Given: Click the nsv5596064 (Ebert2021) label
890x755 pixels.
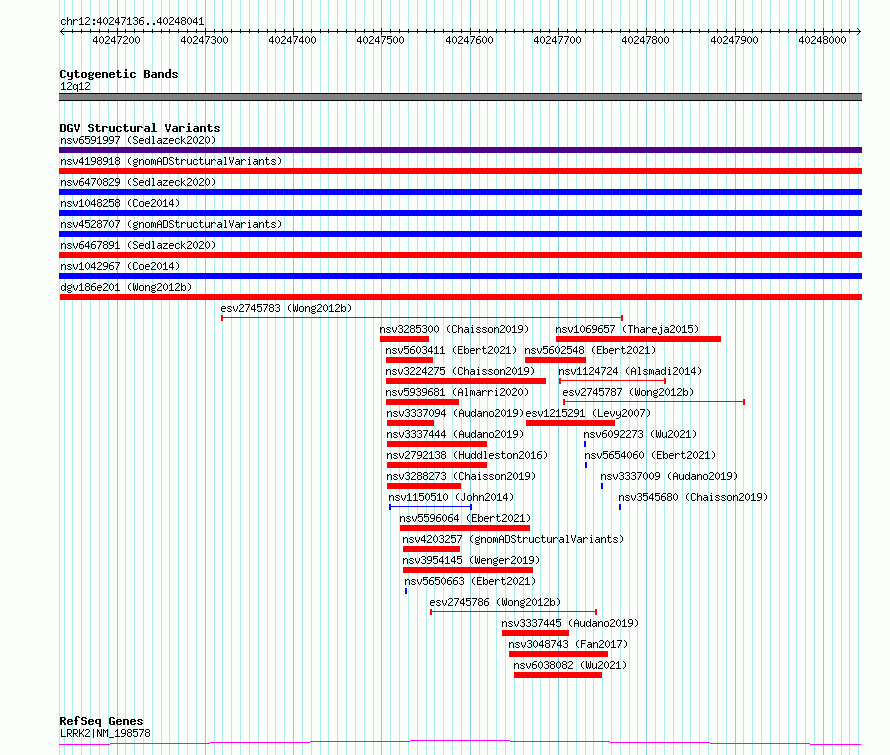Looking at the screenshot, I should coord(465,518).
